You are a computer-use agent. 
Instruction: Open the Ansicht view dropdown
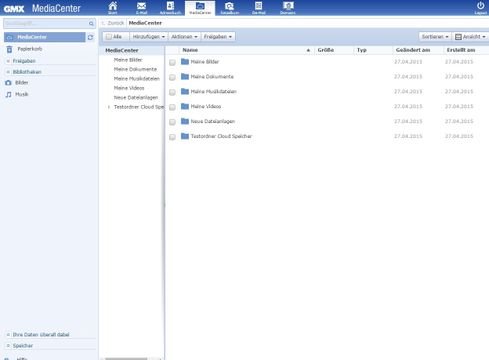pyautogui.click(x=470, y=37)
